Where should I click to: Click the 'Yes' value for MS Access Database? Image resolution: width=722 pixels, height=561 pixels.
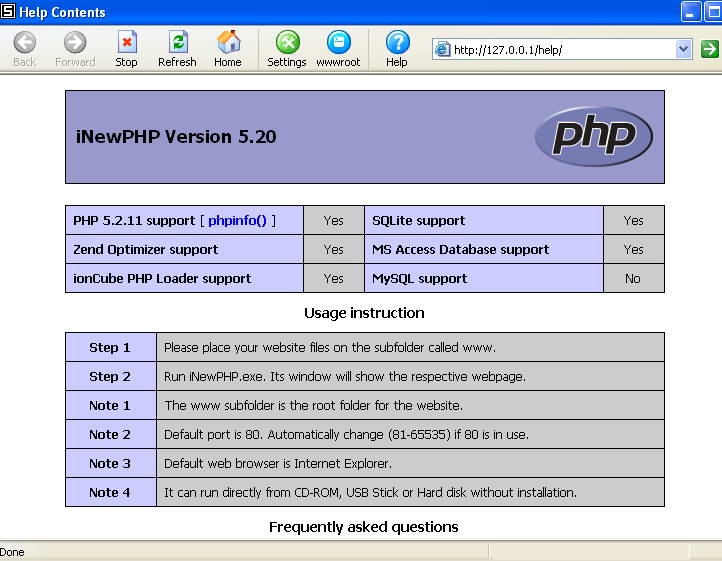click(634, 250)
